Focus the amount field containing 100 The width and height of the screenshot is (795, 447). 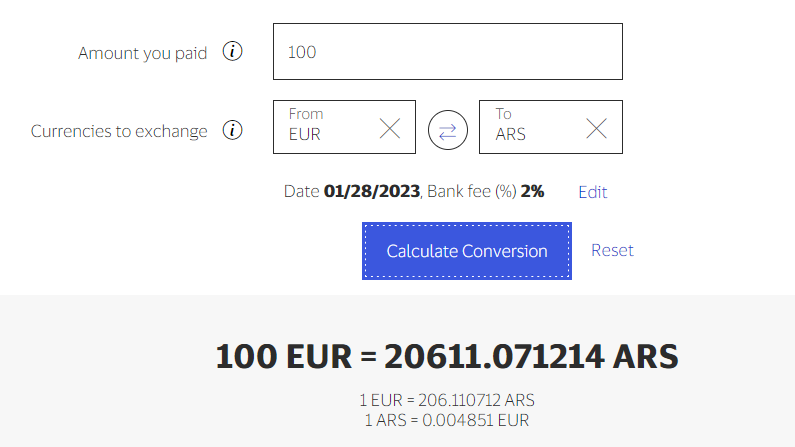[447, 52]
